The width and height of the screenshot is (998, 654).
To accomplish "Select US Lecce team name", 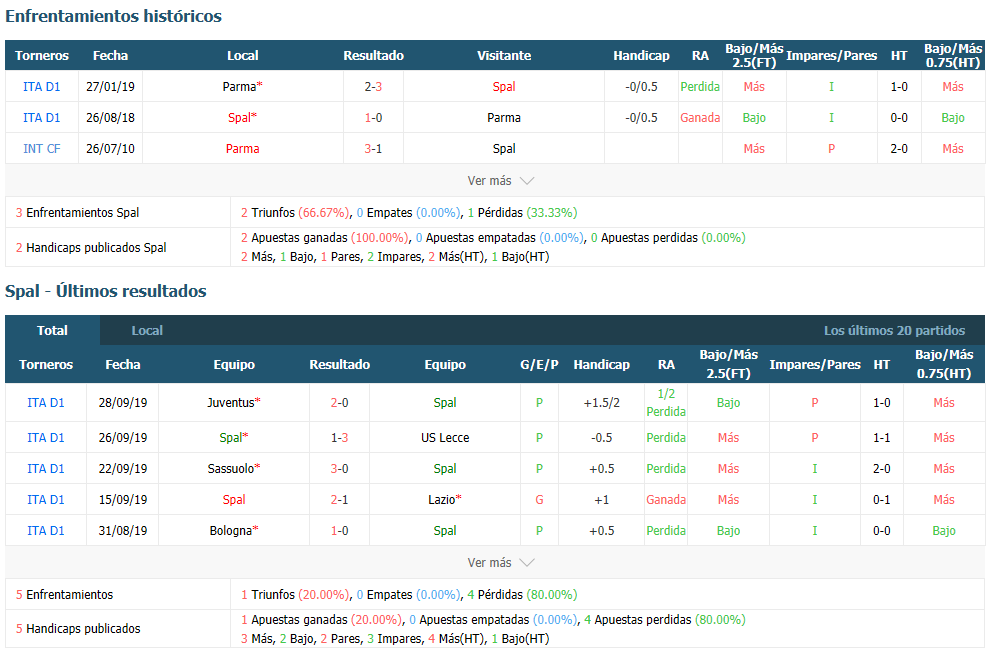I will click(445, 438).
